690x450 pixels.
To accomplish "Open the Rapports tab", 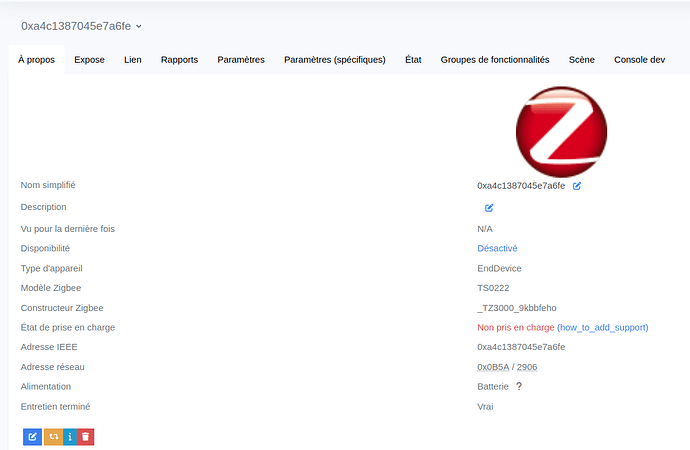I will pos(179,60).
